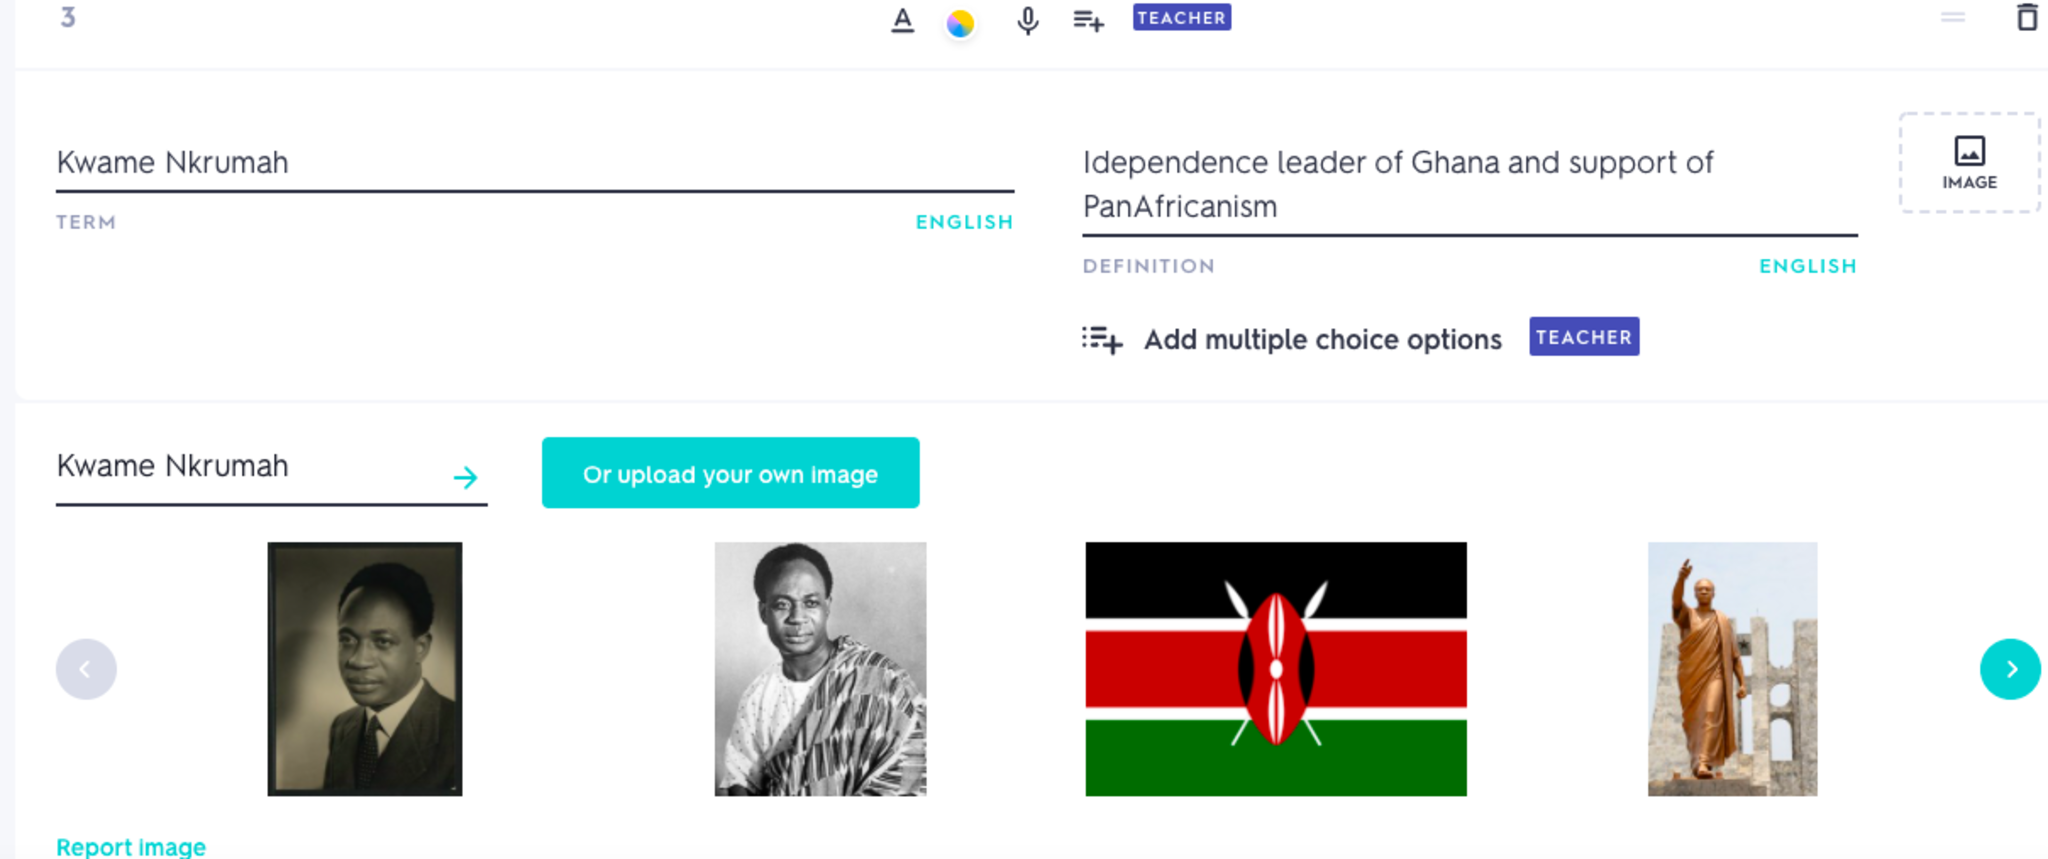Go to previous images with left chevron
Screen dimensions: 2048x859
[x=86, y=669]
